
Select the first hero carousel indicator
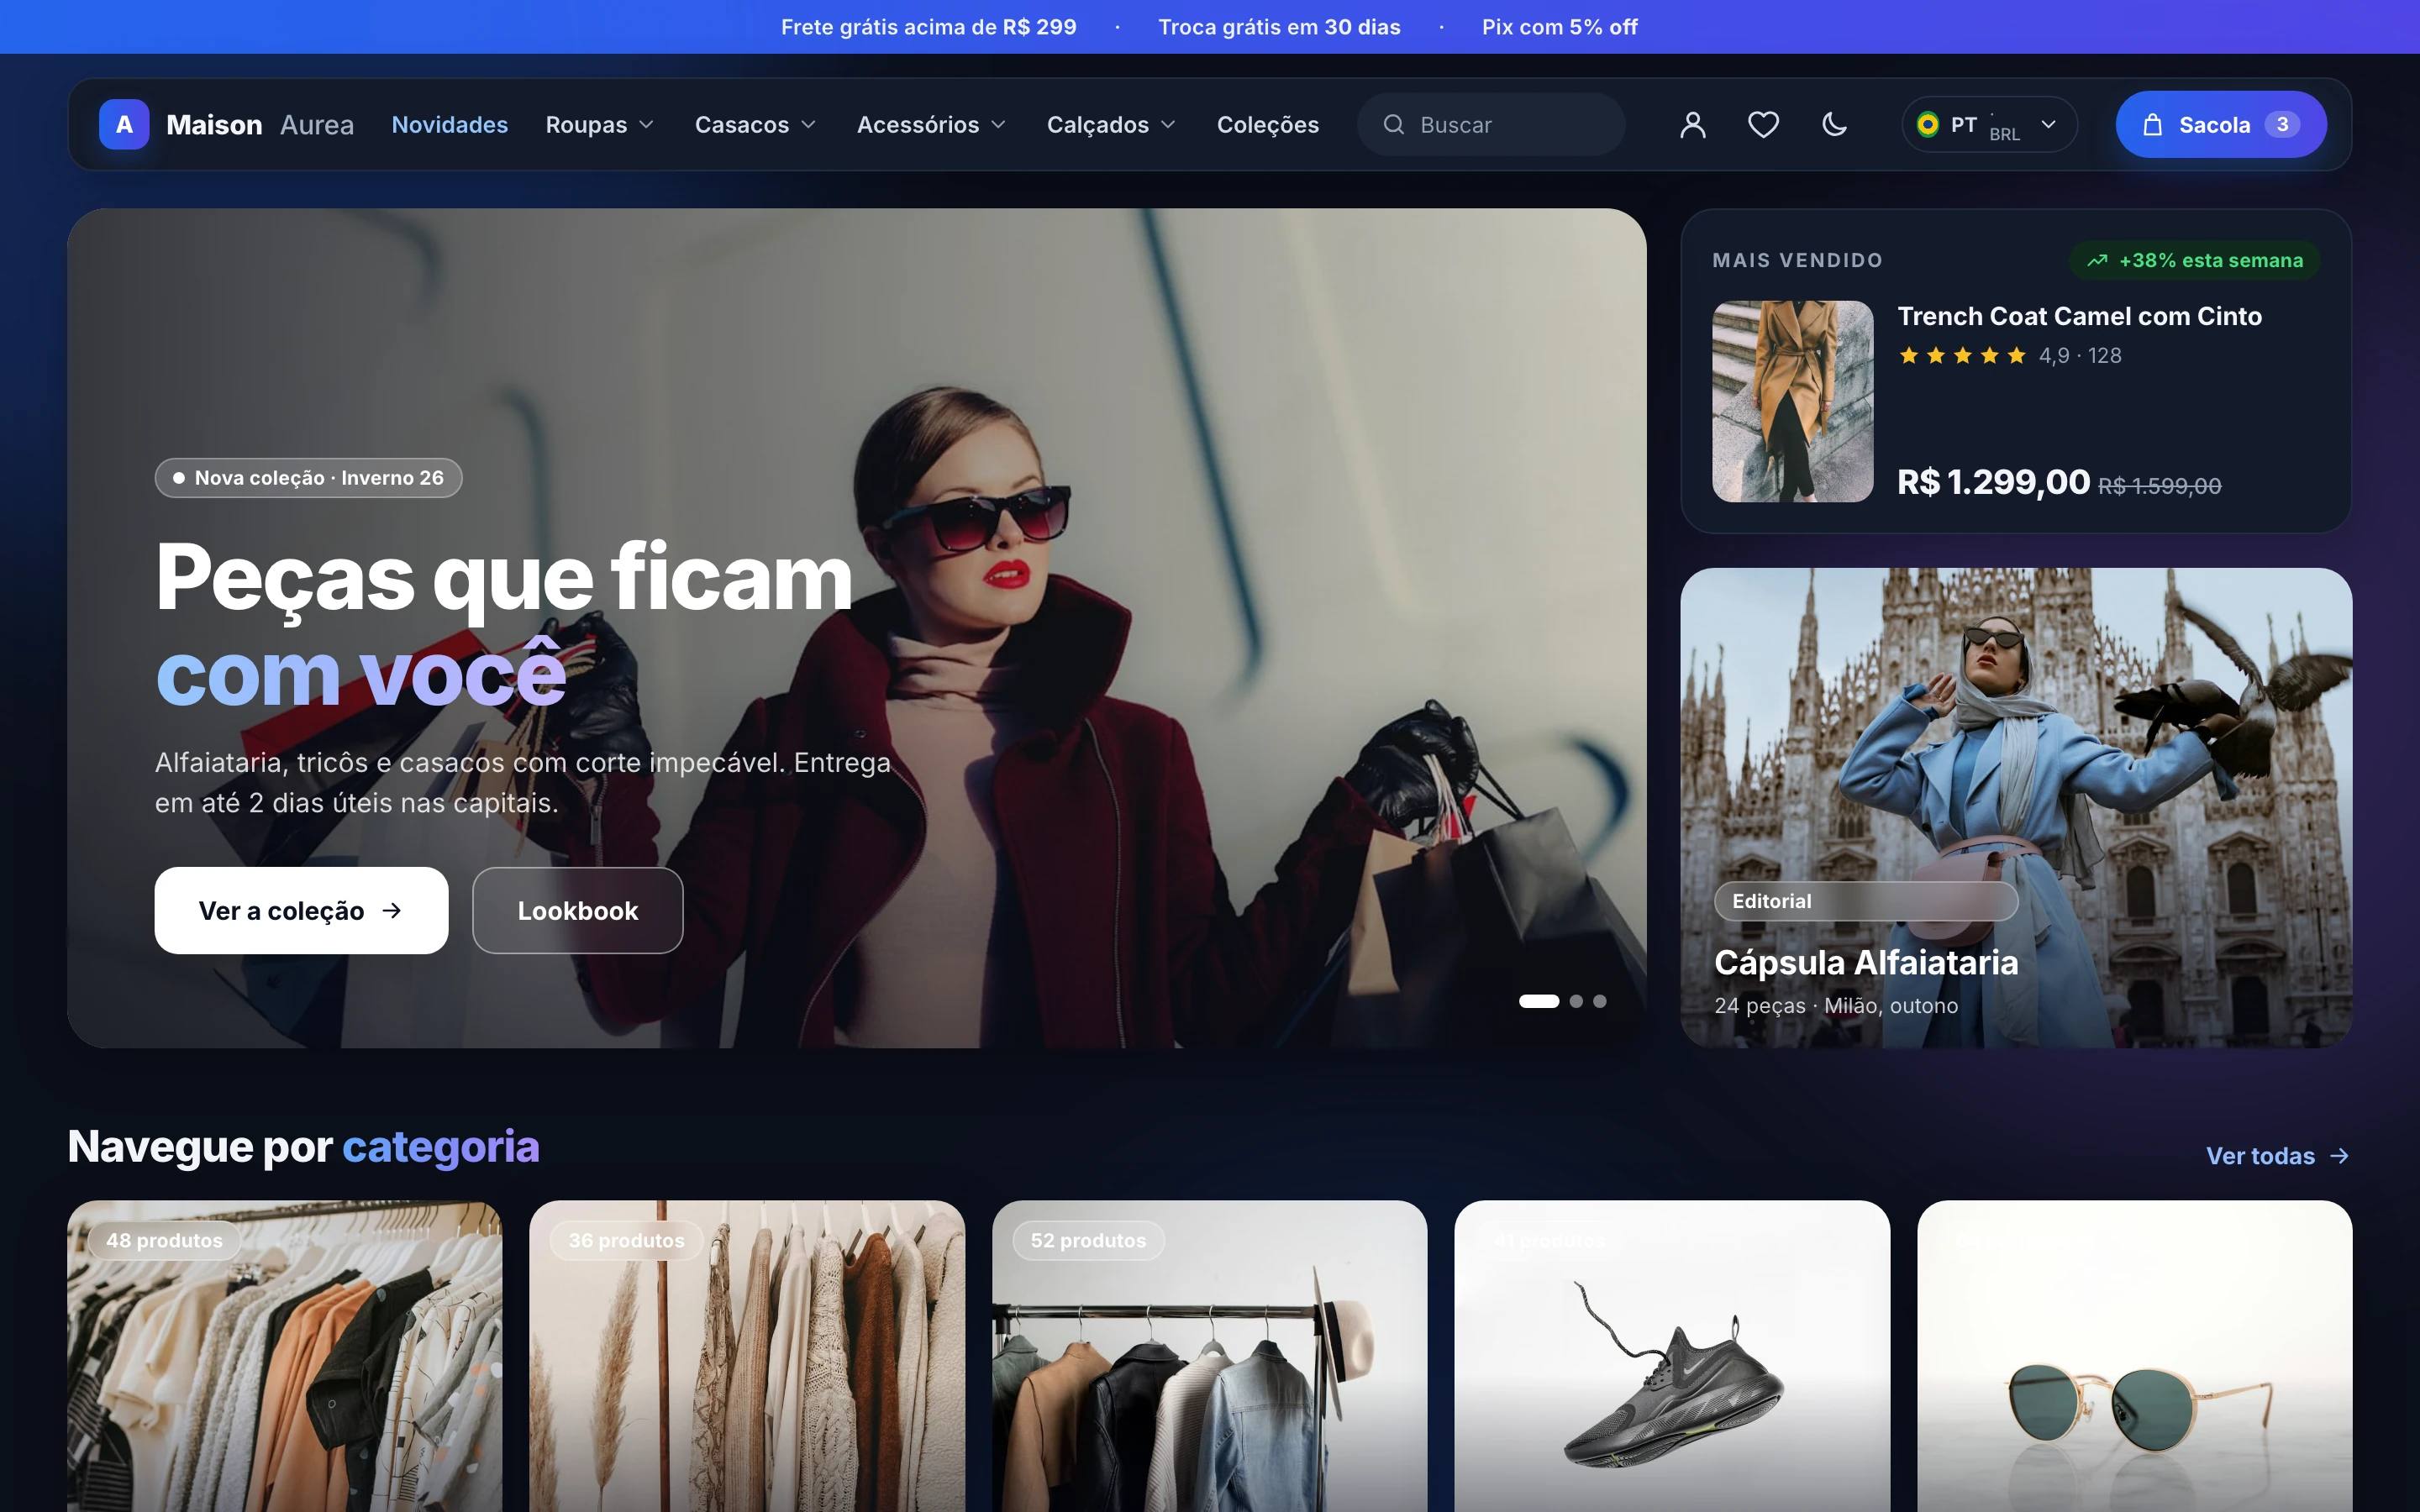tap(1539, 1001)
